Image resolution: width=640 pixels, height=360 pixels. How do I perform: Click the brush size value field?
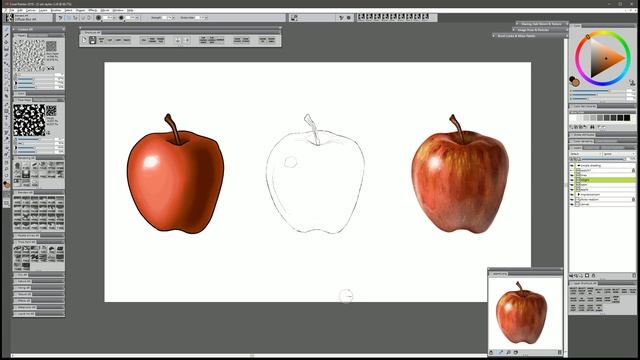click(x=107, y=18)
